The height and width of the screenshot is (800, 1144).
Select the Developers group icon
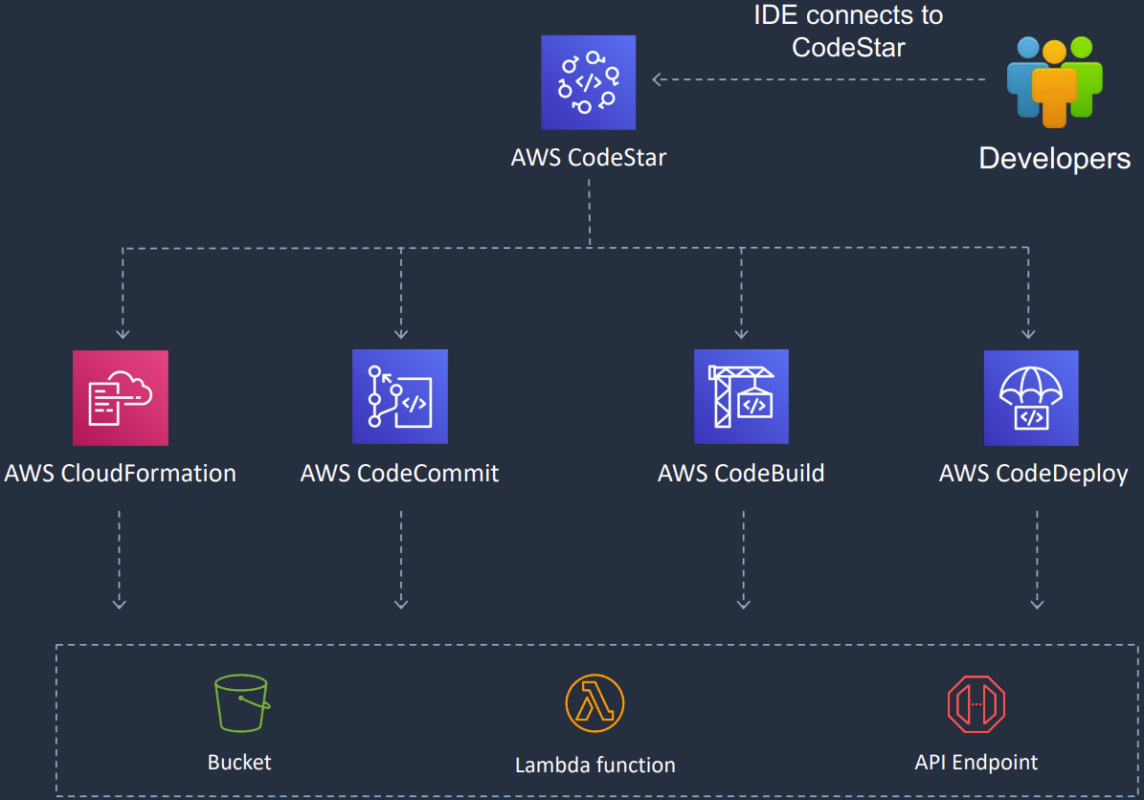click(1054, 81)
